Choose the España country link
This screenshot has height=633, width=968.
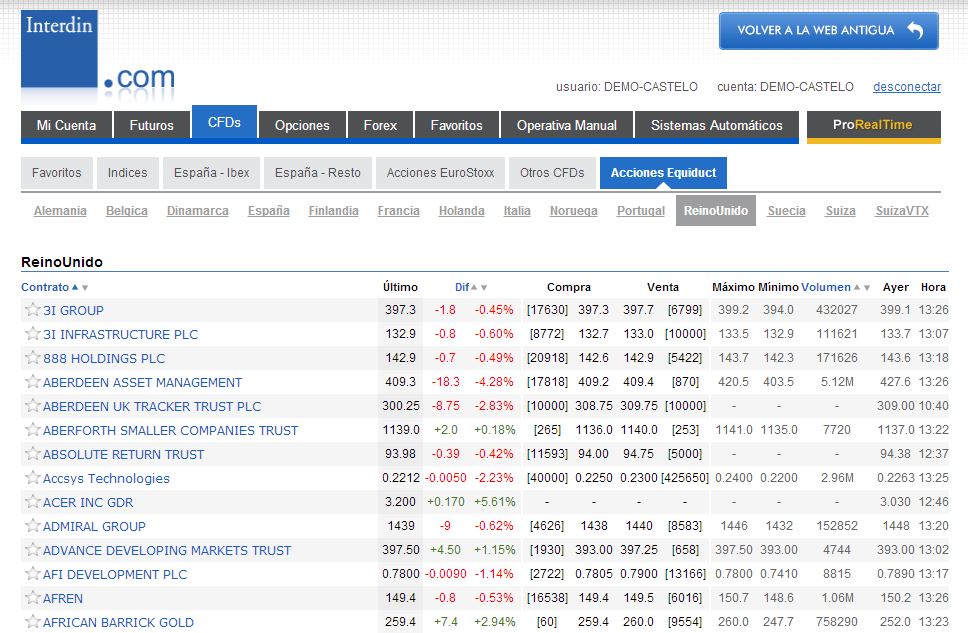pyautogui.click(x=269, y=211)
